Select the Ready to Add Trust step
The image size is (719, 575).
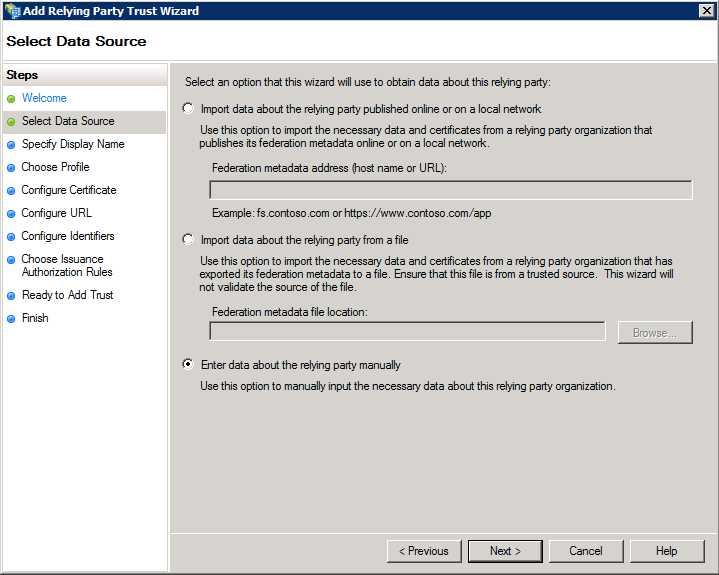[67, 295]
